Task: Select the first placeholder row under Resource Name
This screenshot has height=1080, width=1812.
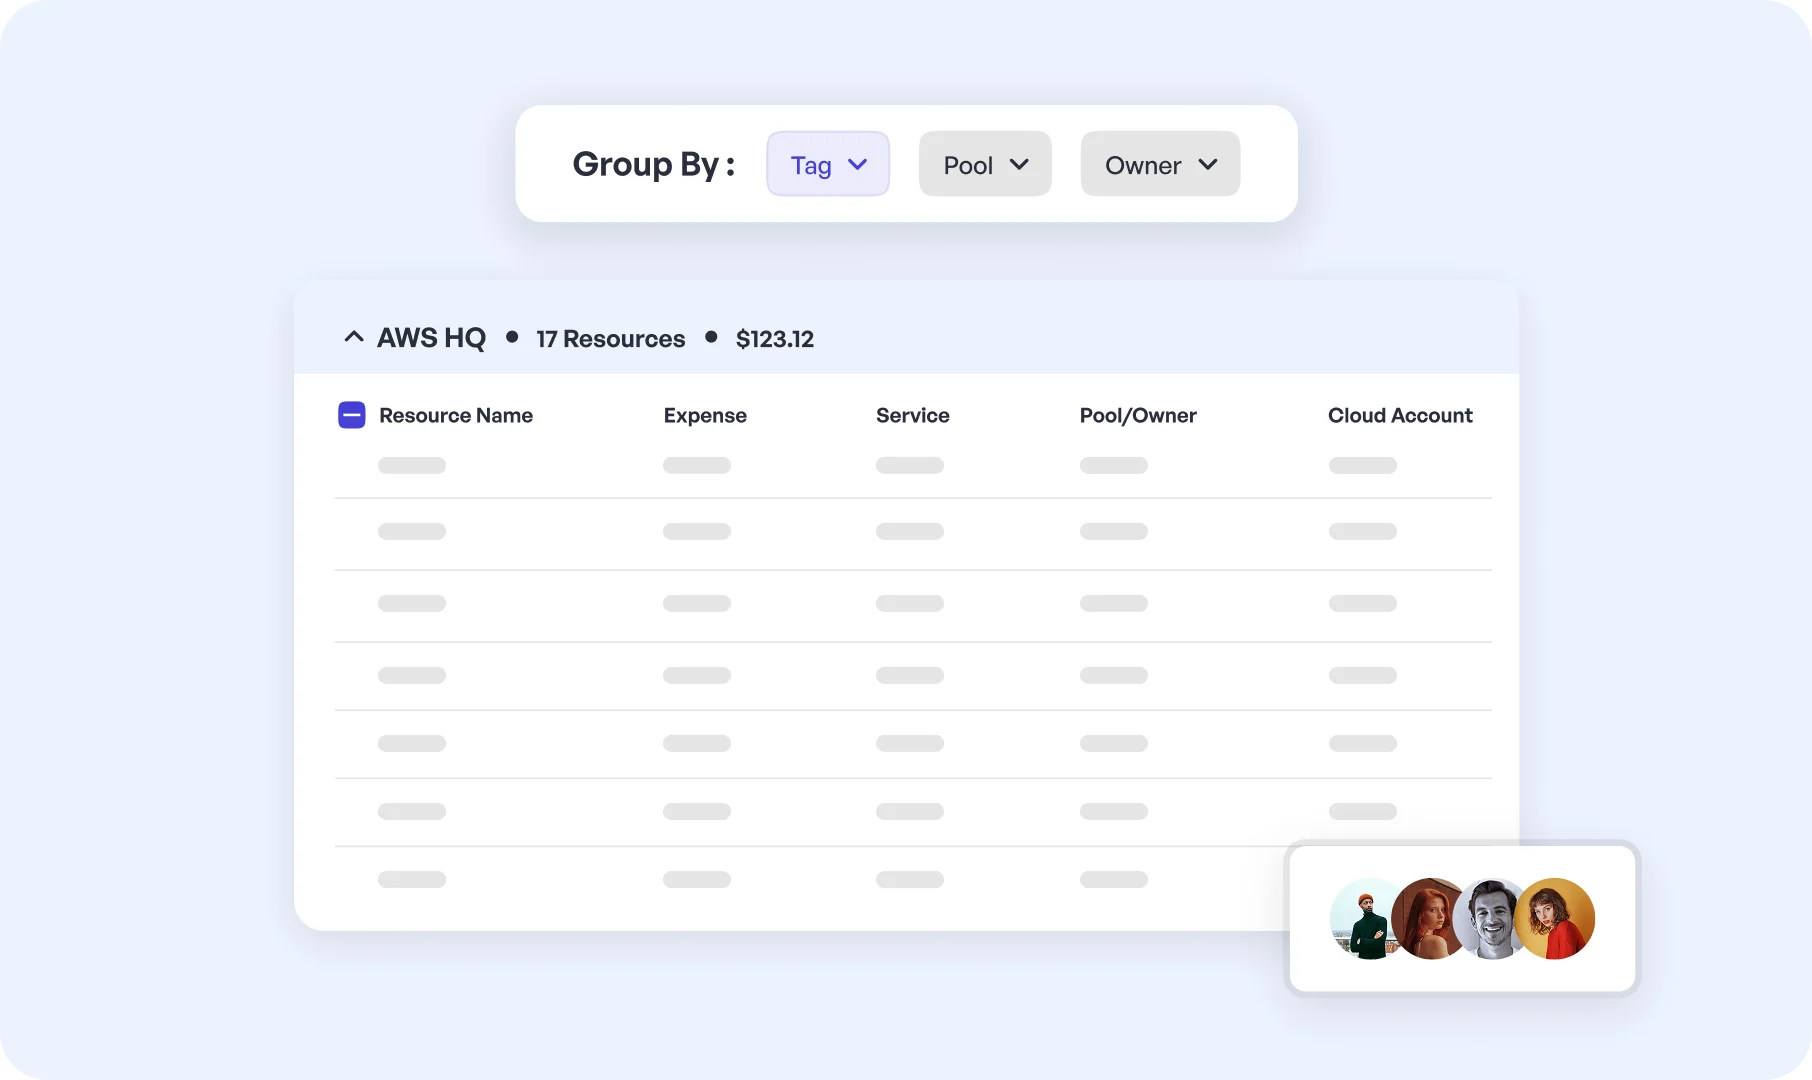Action: click(411, 465)
